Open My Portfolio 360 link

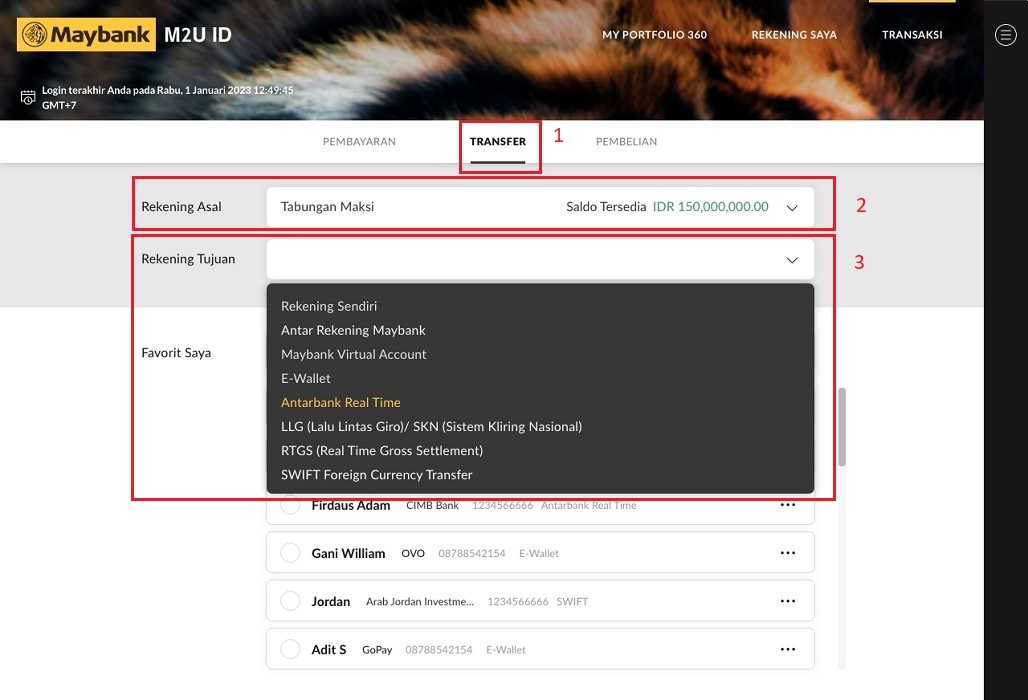[x=654, y=35]
